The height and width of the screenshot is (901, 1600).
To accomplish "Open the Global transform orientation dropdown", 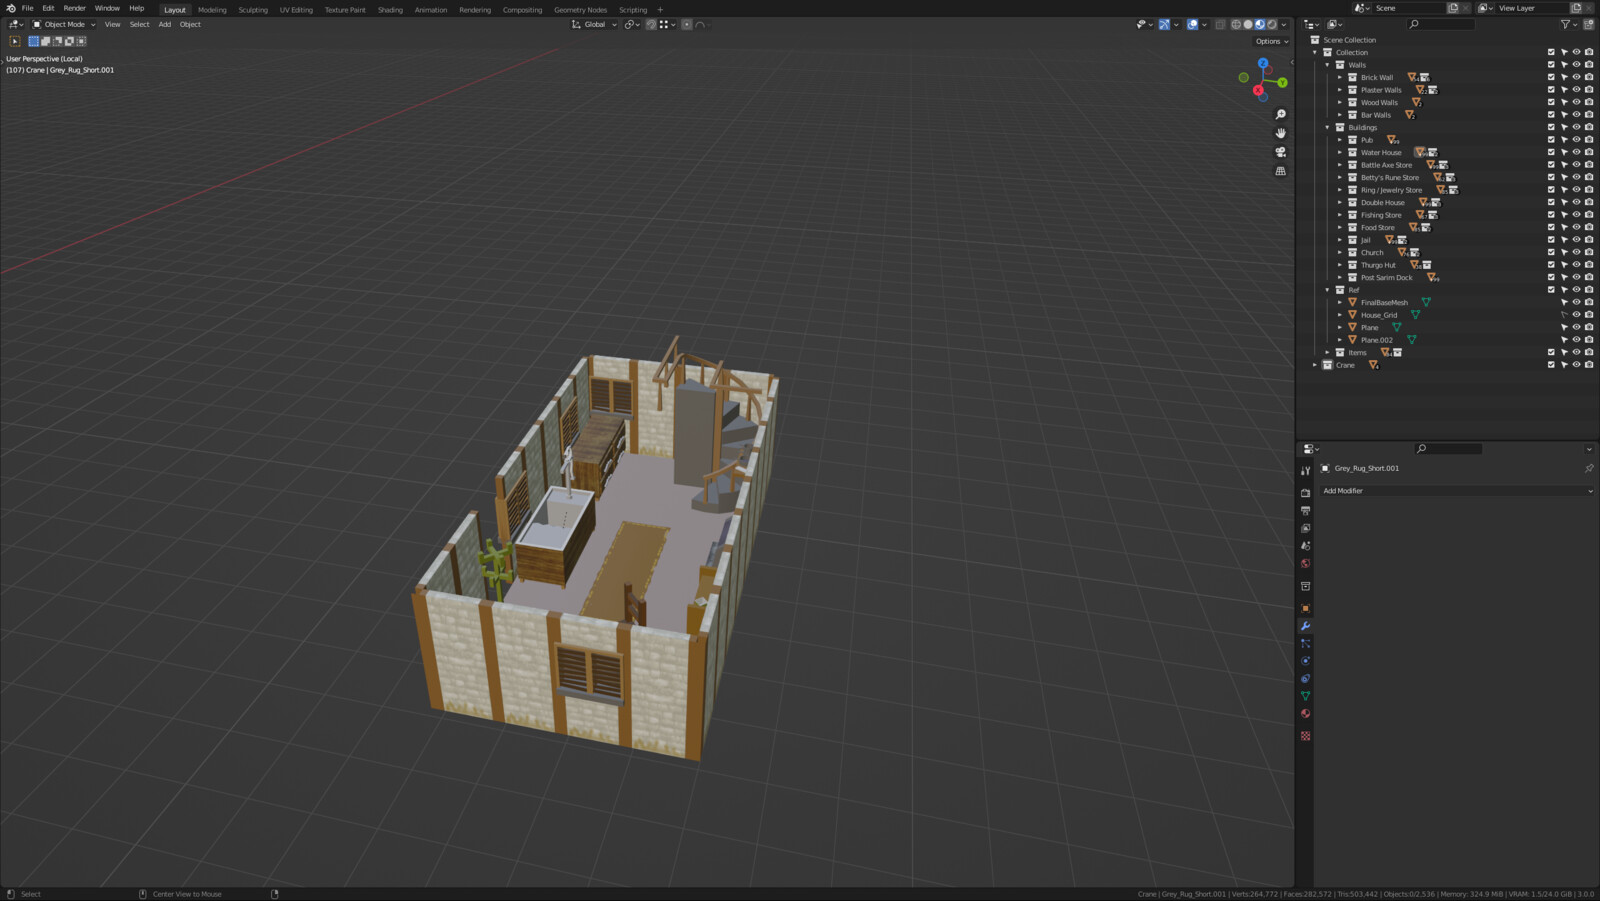I will (594, 24).
